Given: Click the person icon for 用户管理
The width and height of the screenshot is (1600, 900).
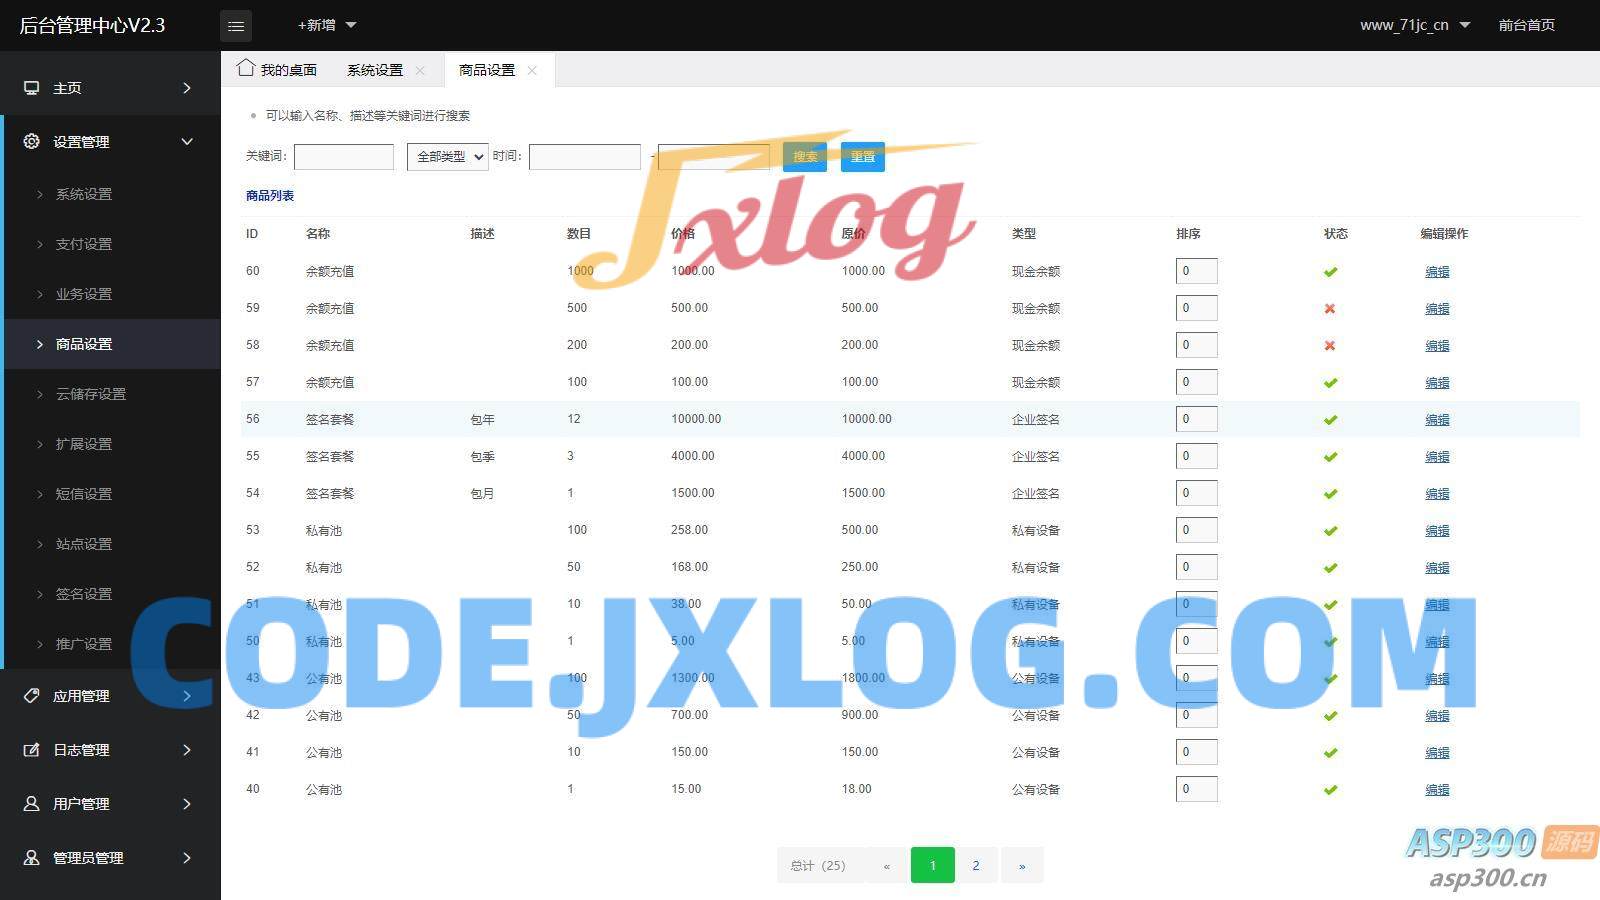Looking at the screenshot, I should coord(32,804).
